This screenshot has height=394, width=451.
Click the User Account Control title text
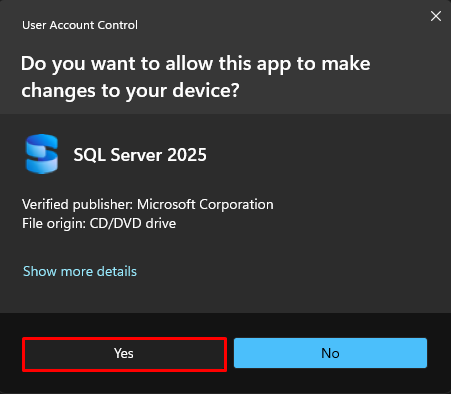(80, 25)
